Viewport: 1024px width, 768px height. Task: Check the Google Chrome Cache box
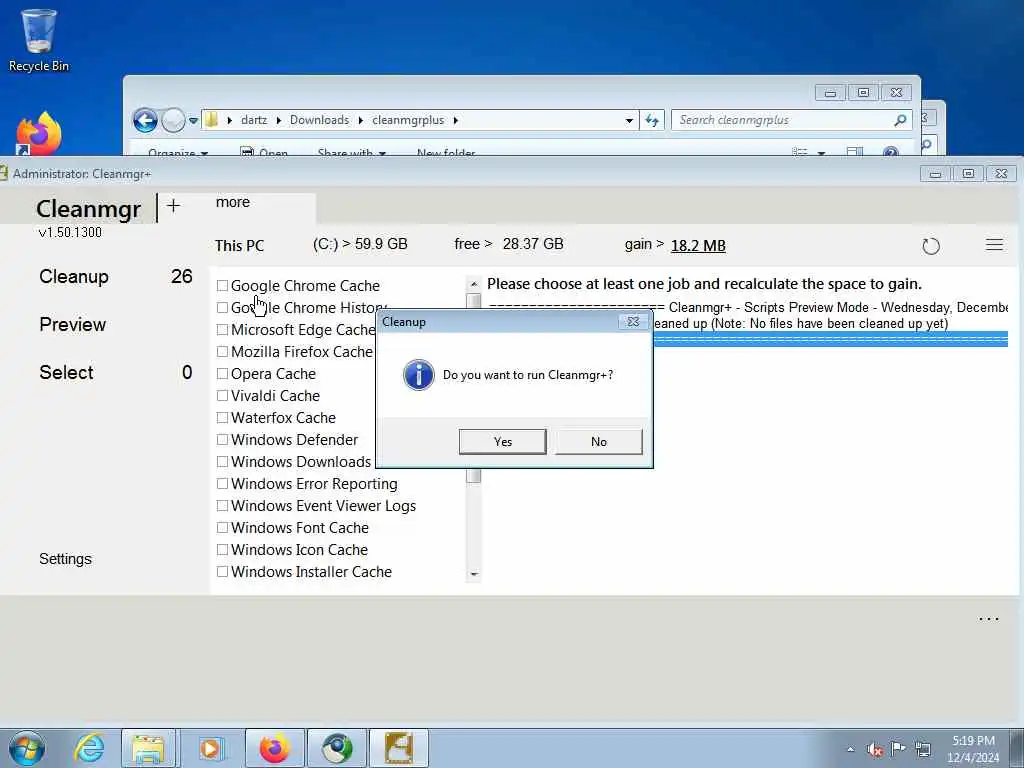tap(222, 285)
